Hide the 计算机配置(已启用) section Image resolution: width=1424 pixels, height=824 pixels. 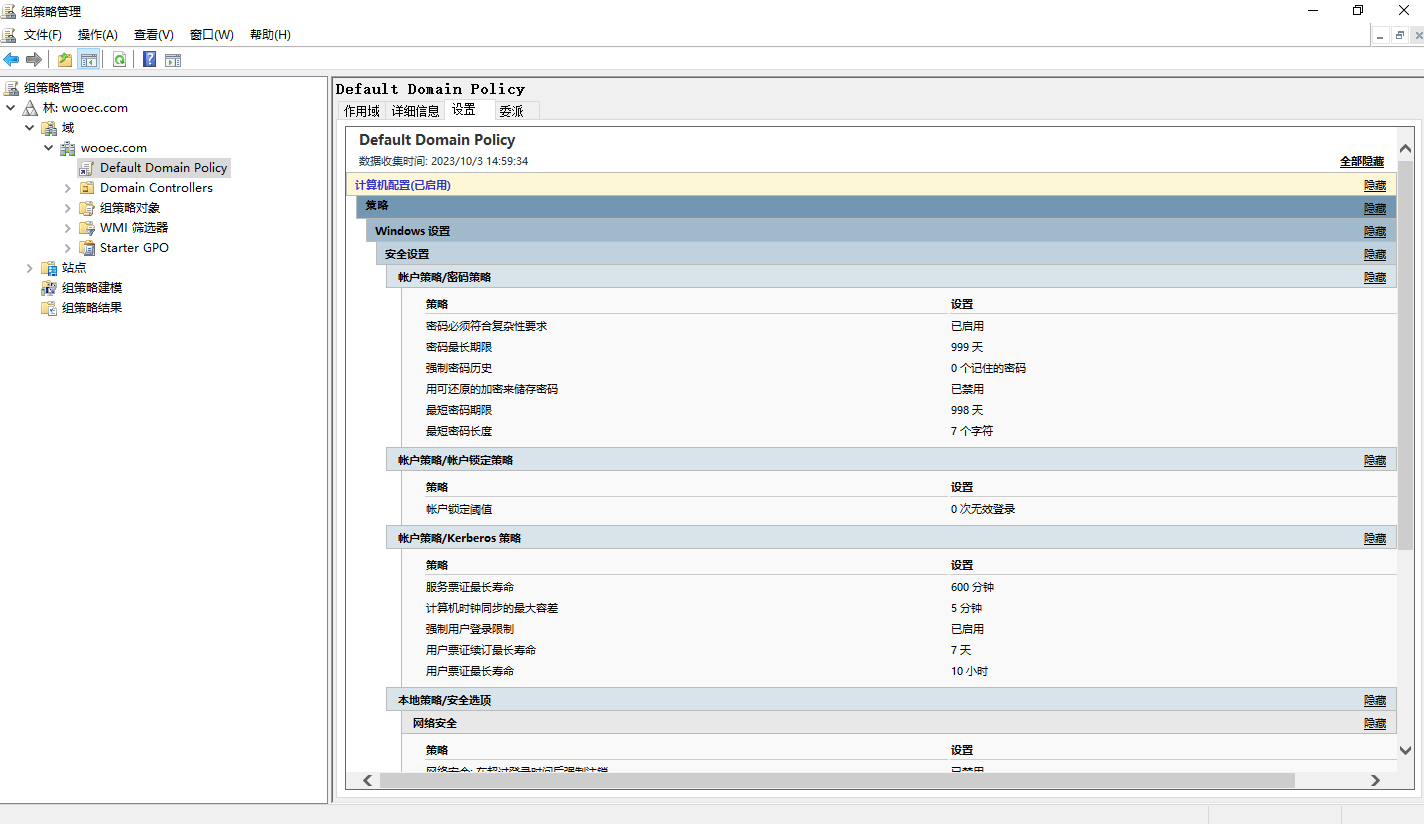point(1375,185)
